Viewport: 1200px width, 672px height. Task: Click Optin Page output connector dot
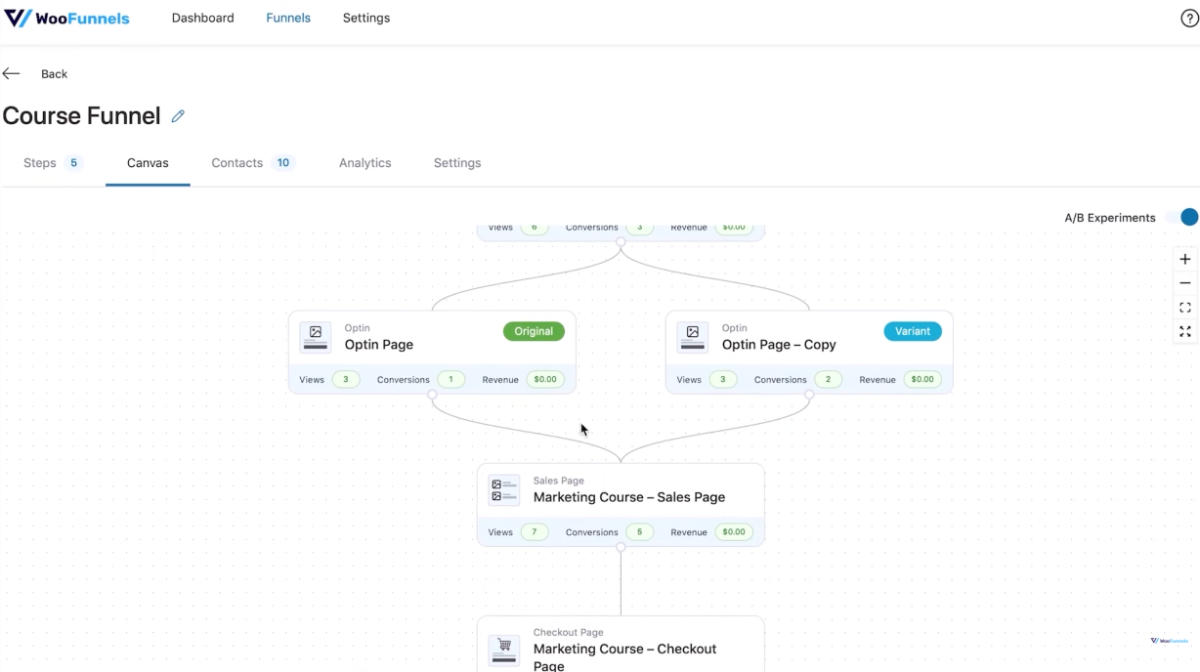pyautogui.click(x=432, y=395)
